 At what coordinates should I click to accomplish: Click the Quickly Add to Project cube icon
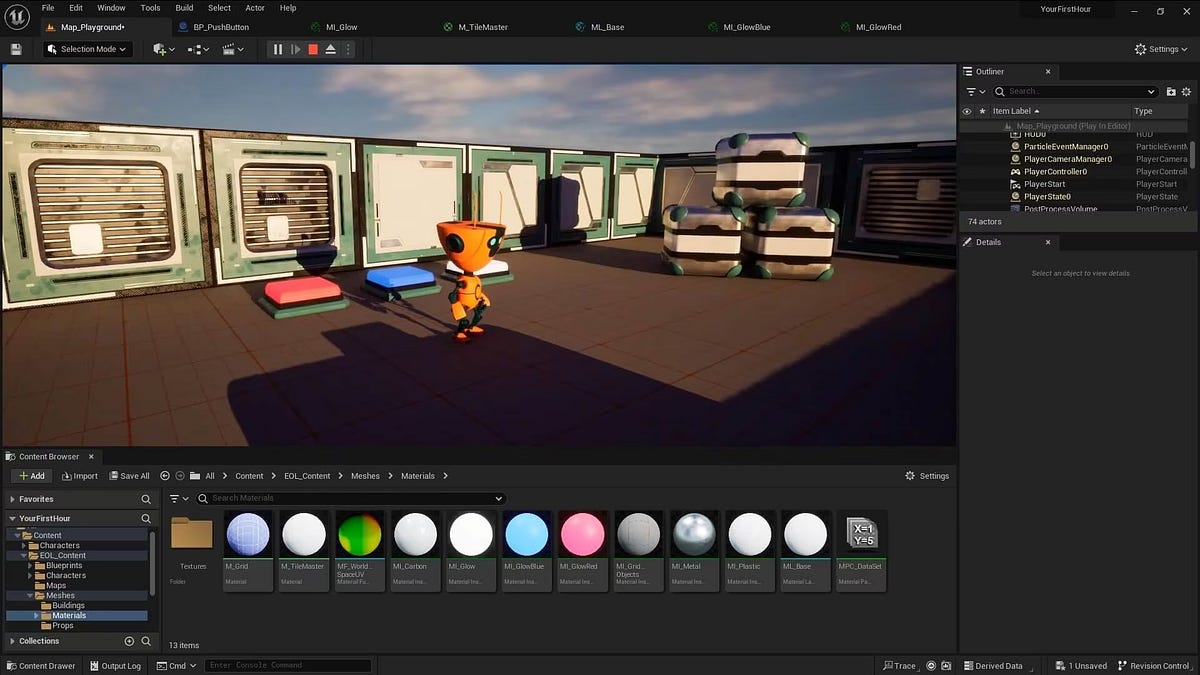(157, 49)
